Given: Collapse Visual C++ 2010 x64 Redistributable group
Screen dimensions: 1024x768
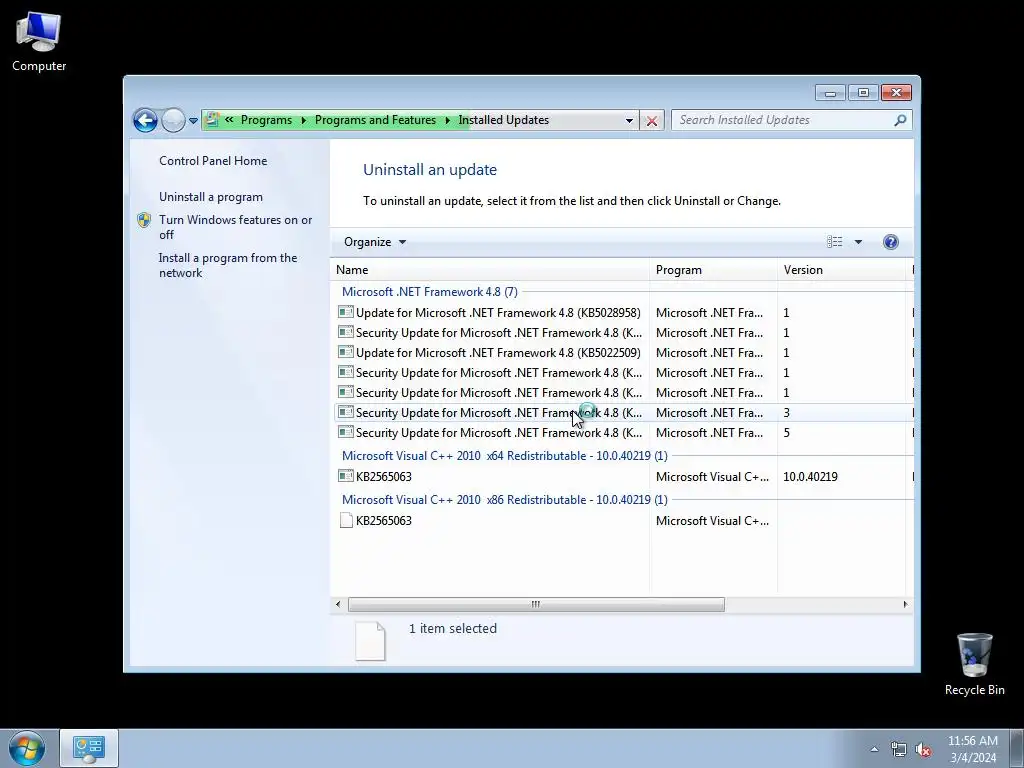Looking at the screenshot, I should [505, 456].
